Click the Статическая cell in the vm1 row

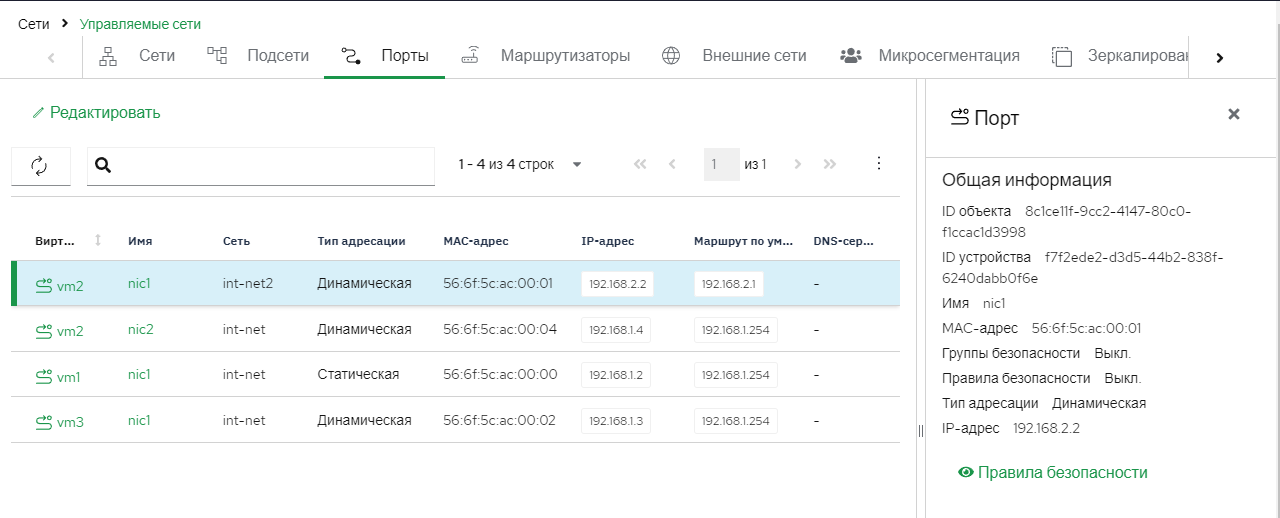pos(358,374)
